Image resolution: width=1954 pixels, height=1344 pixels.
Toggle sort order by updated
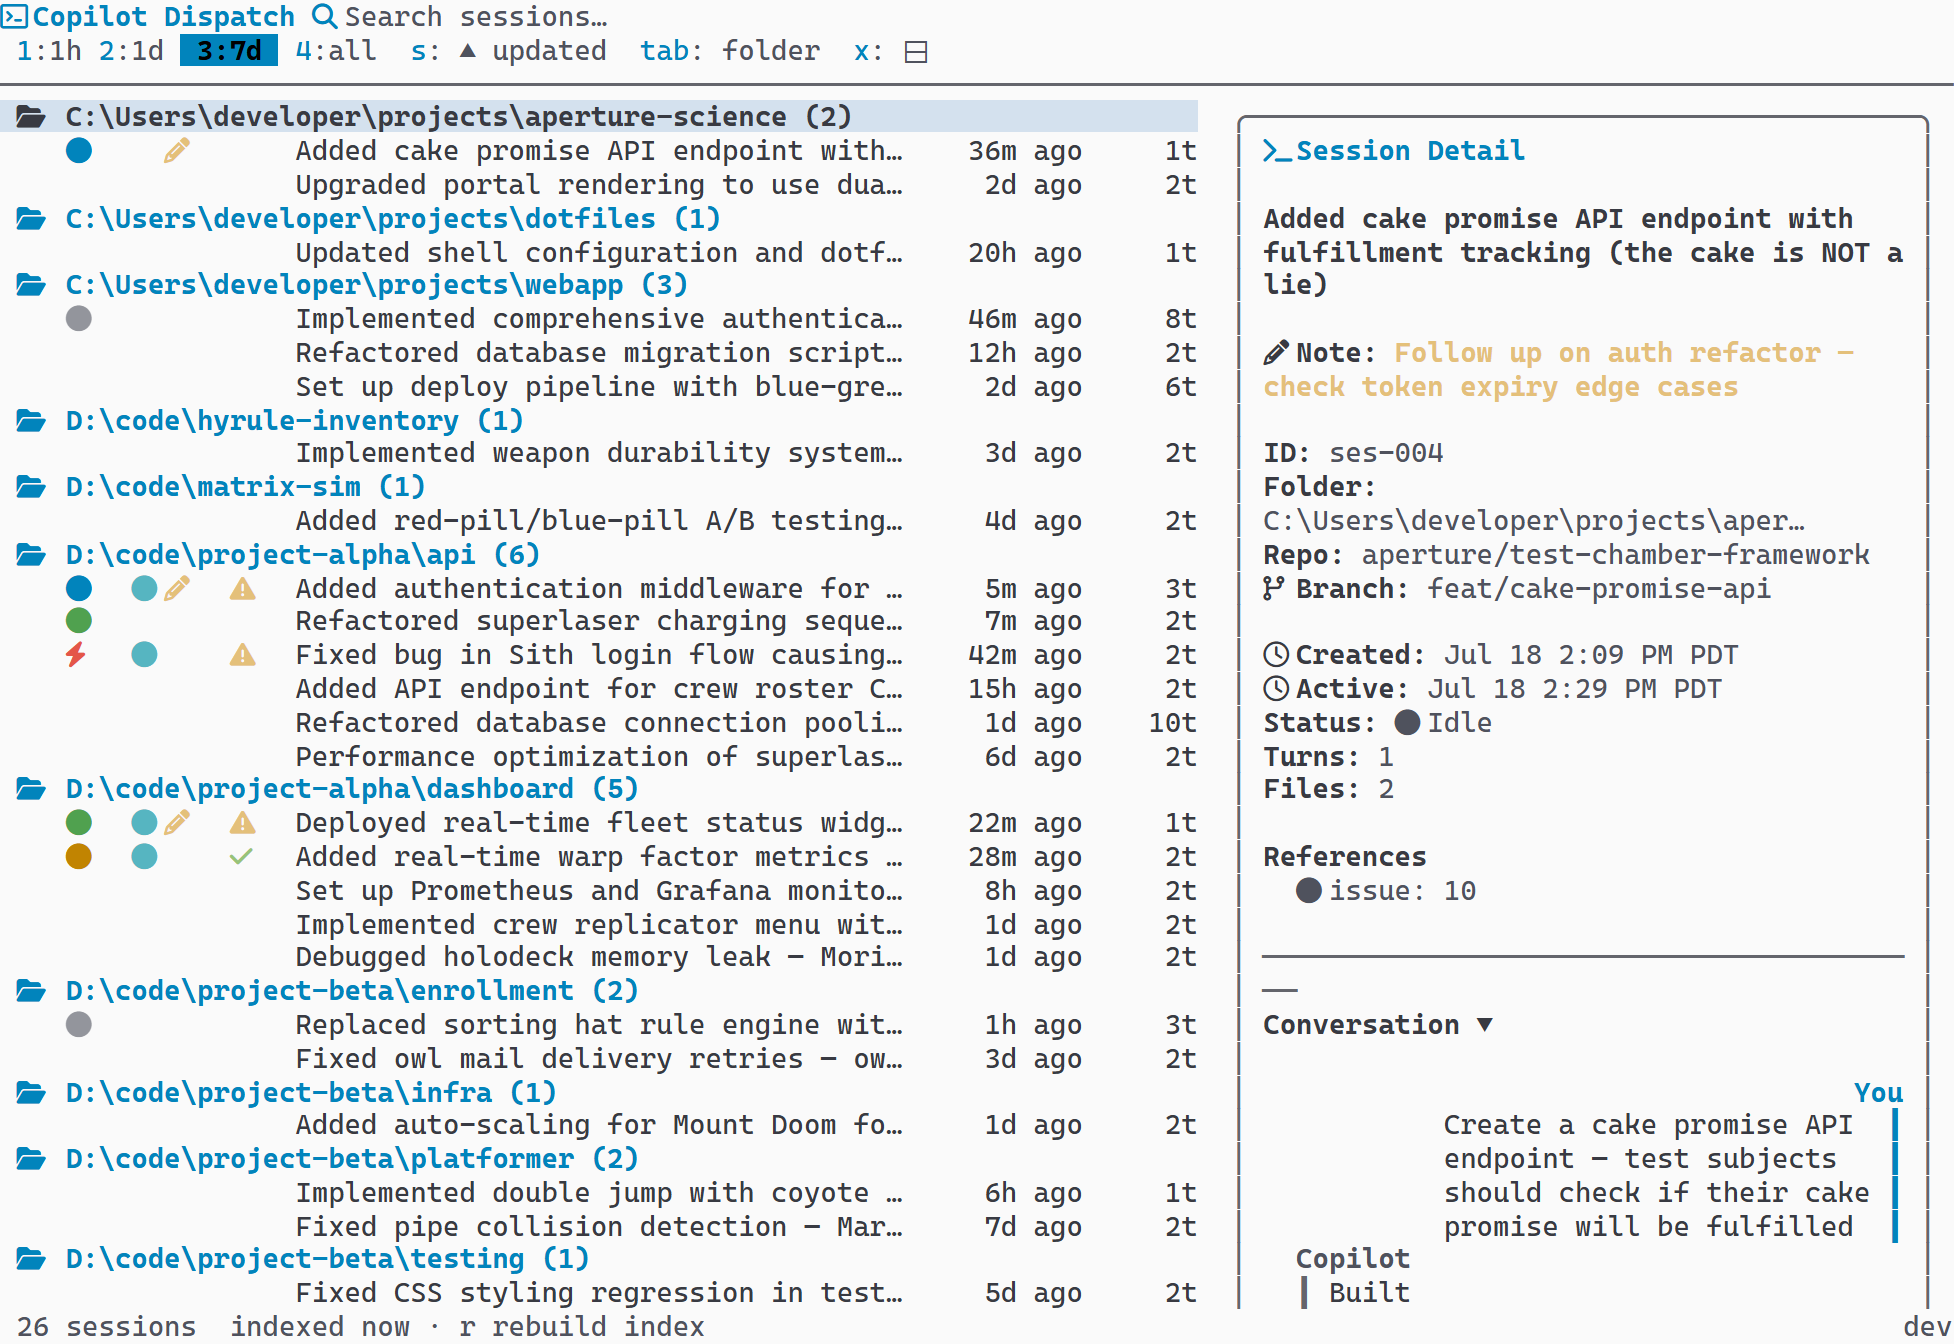(508, 51)
